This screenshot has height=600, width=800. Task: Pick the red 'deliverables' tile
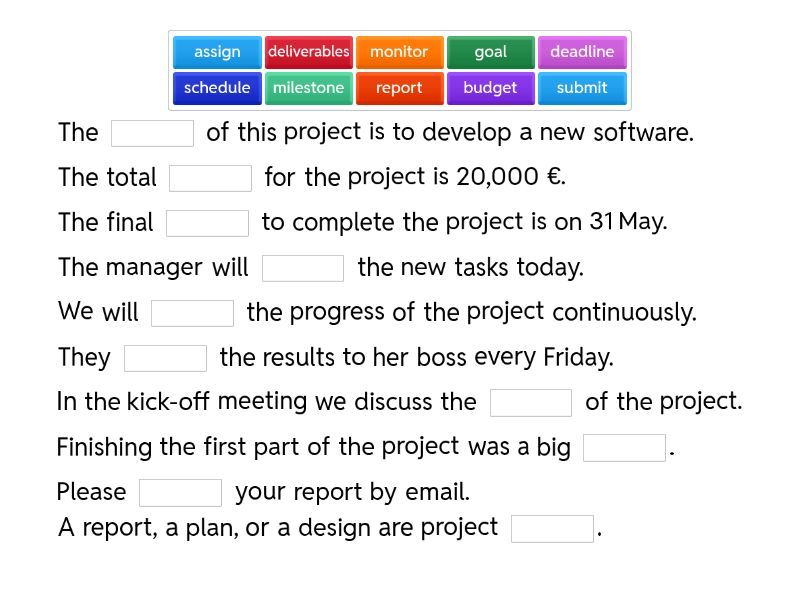308,52
